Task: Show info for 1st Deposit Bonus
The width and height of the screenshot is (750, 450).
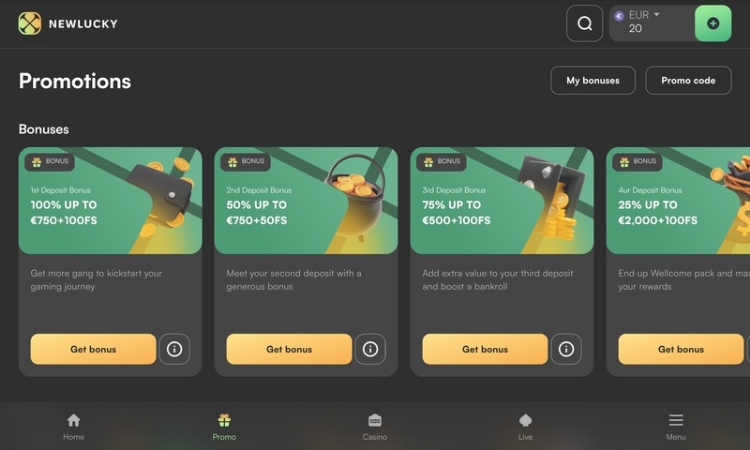Action: point(175,349)
